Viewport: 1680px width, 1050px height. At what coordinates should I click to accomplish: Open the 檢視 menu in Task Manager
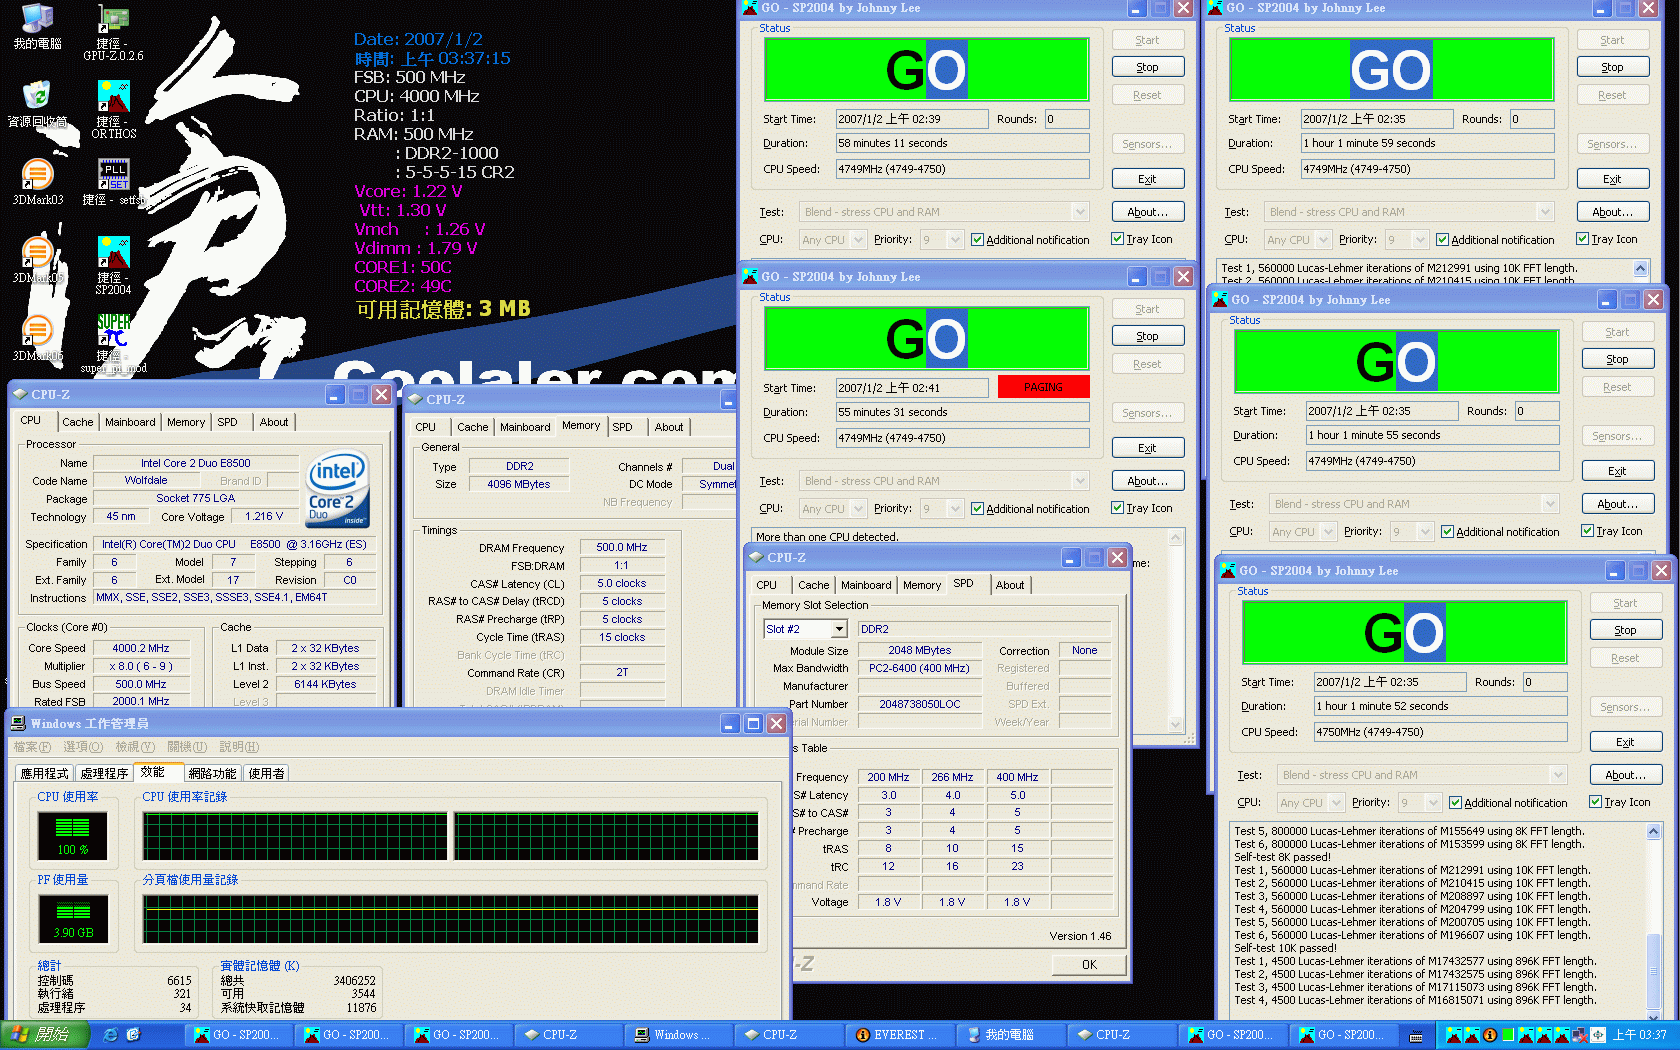coord(135,747)
